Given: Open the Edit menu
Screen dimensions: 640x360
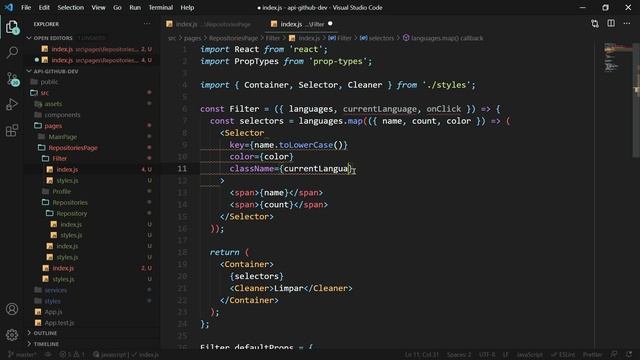Looking at the screenshot, I should coord(44,7).
